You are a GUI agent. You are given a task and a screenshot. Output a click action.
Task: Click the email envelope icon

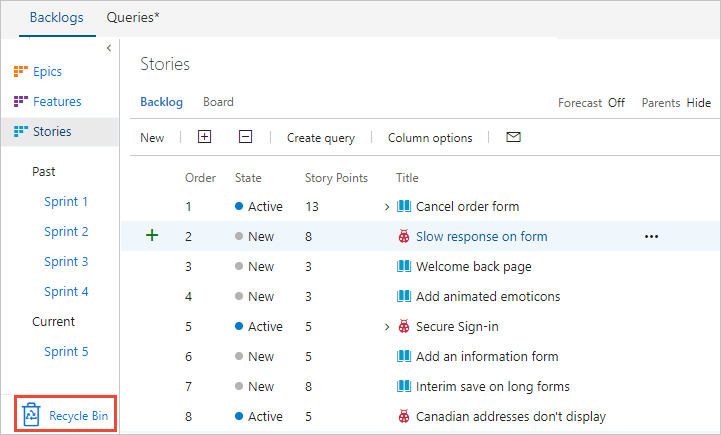click(513, 137)
